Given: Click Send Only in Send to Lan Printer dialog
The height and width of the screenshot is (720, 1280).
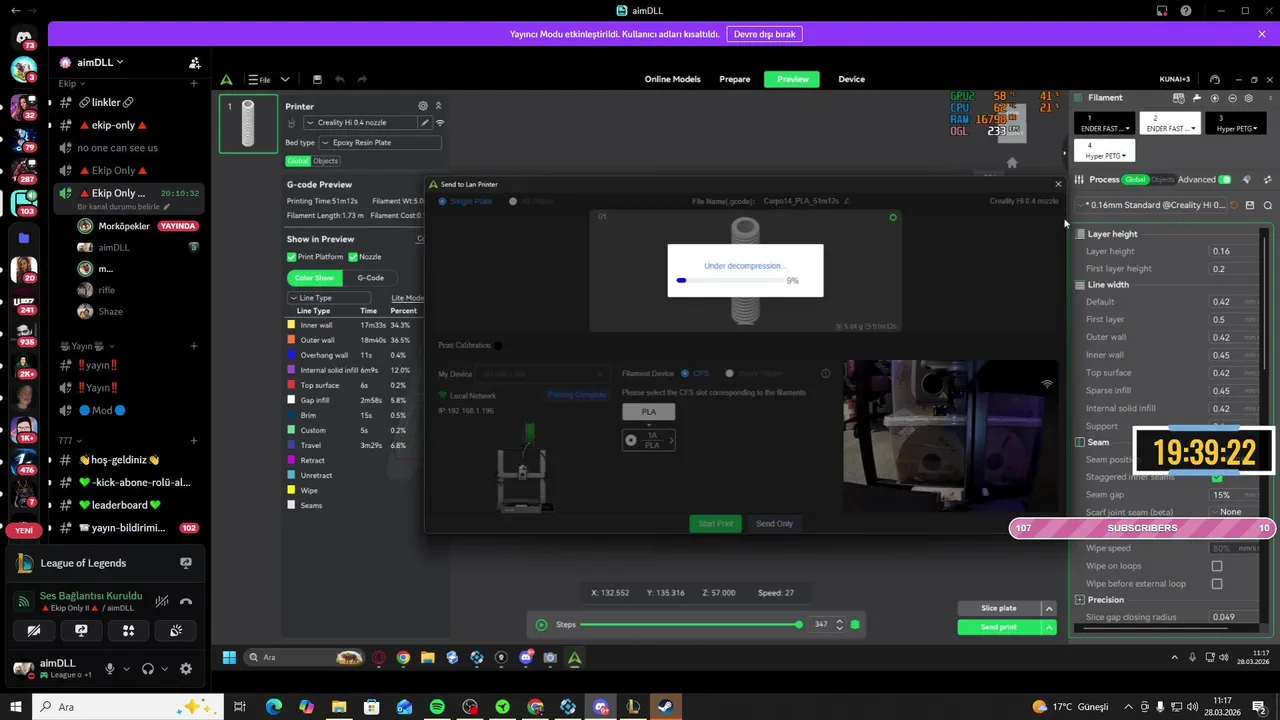Looking at the screenshot, I should (x=774, y=524).
